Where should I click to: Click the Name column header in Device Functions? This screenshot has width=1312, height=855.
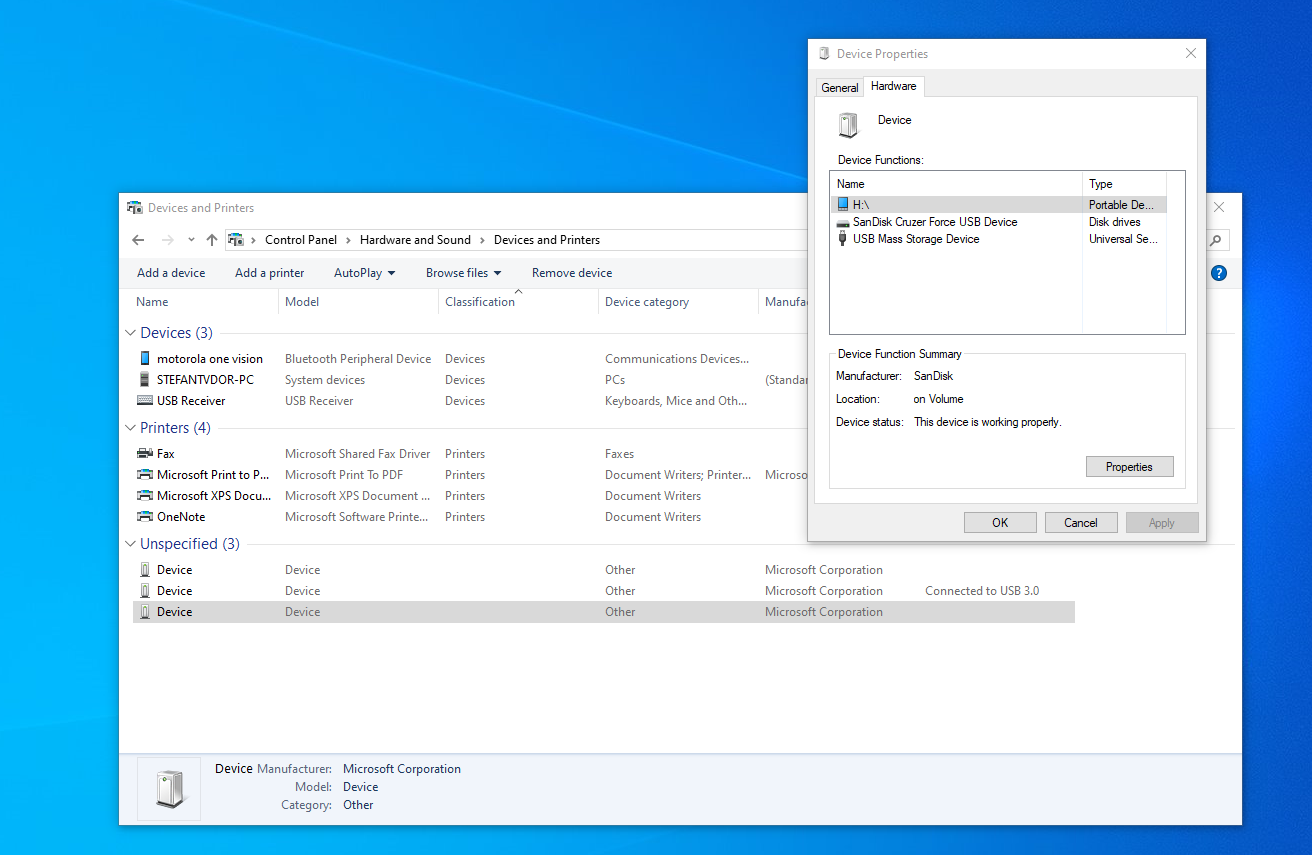pyautogui.click(x=957, y=184)
